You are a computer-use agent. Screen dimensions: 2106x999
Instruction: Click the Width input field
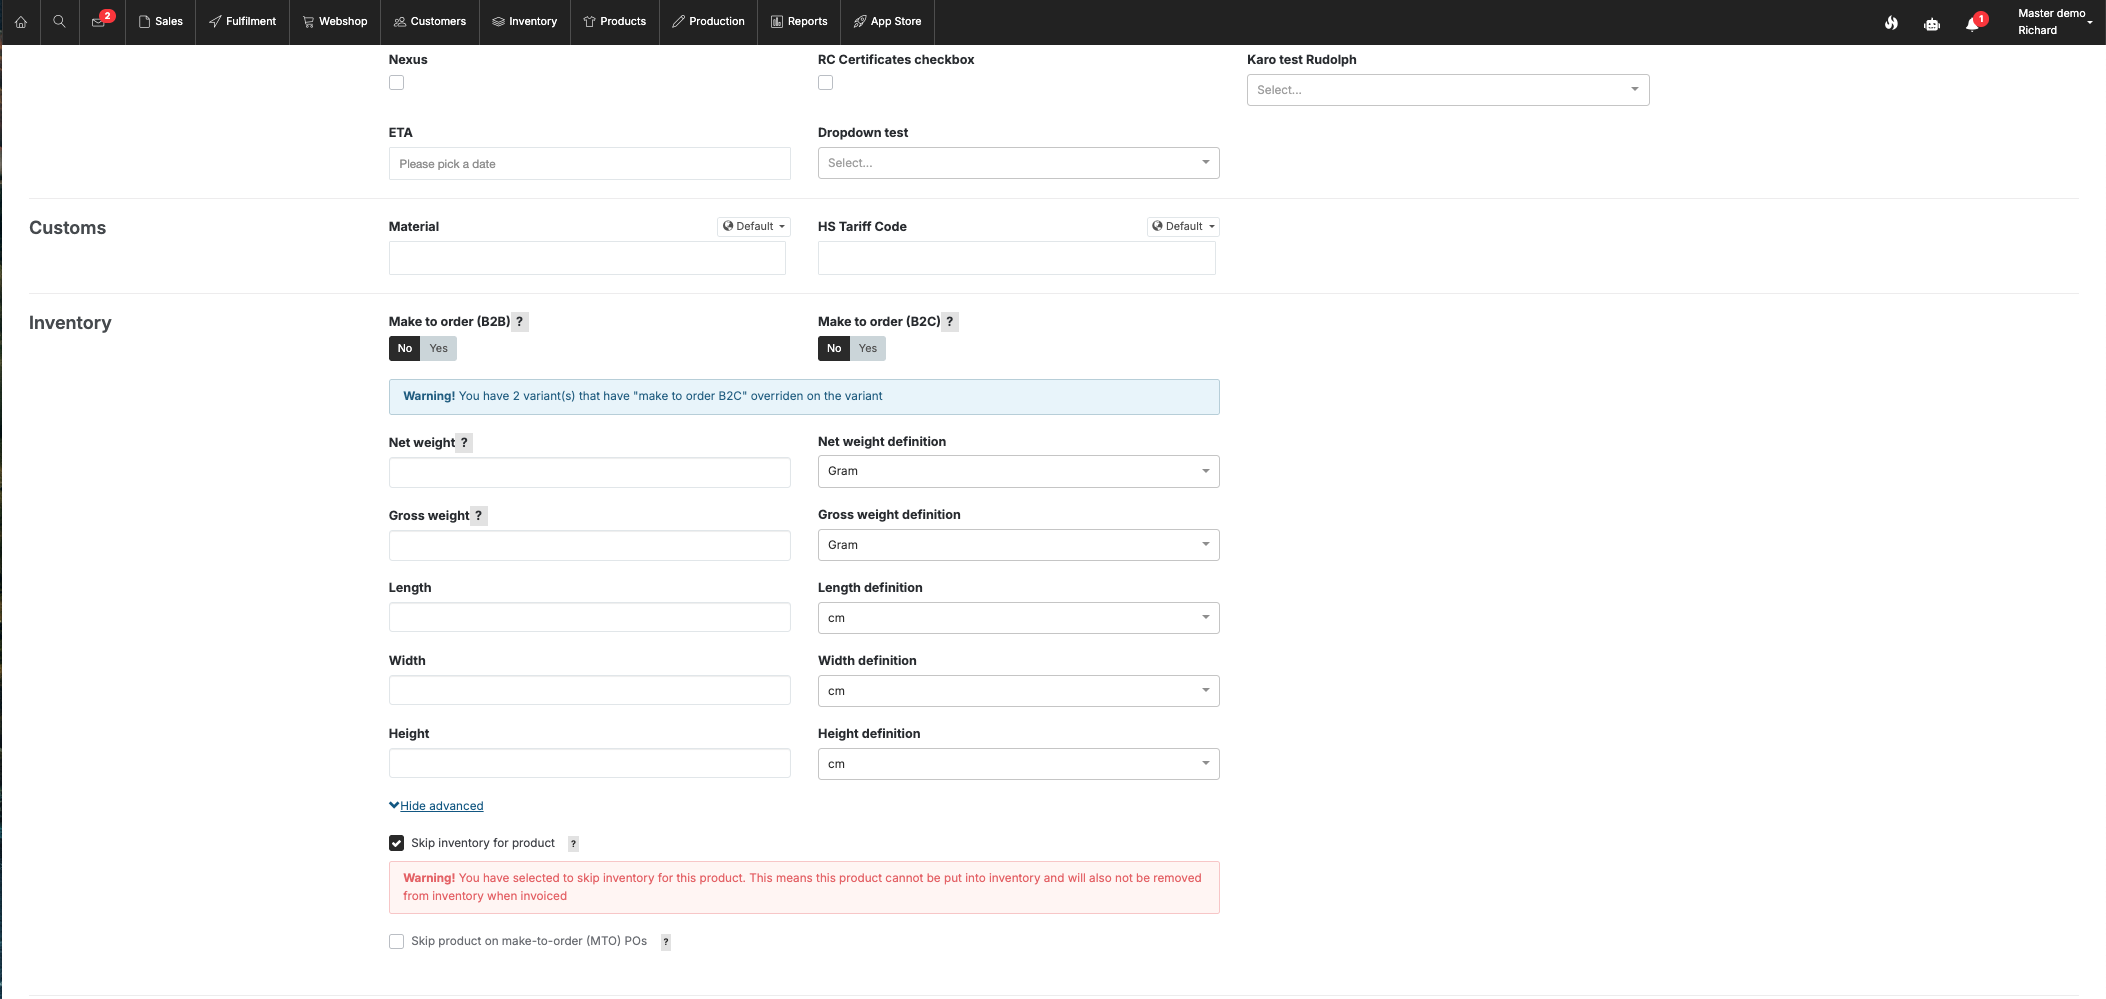(590, 690)
